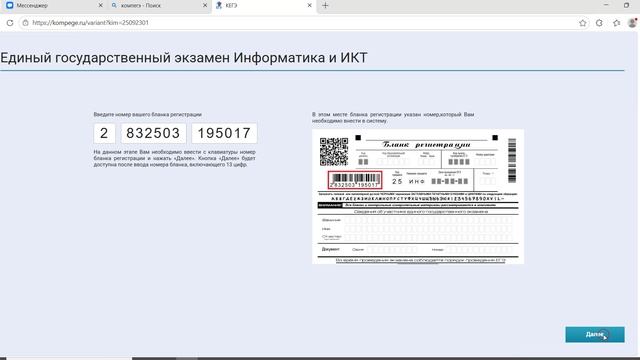Click the field containing 832503

click(153, 133)
